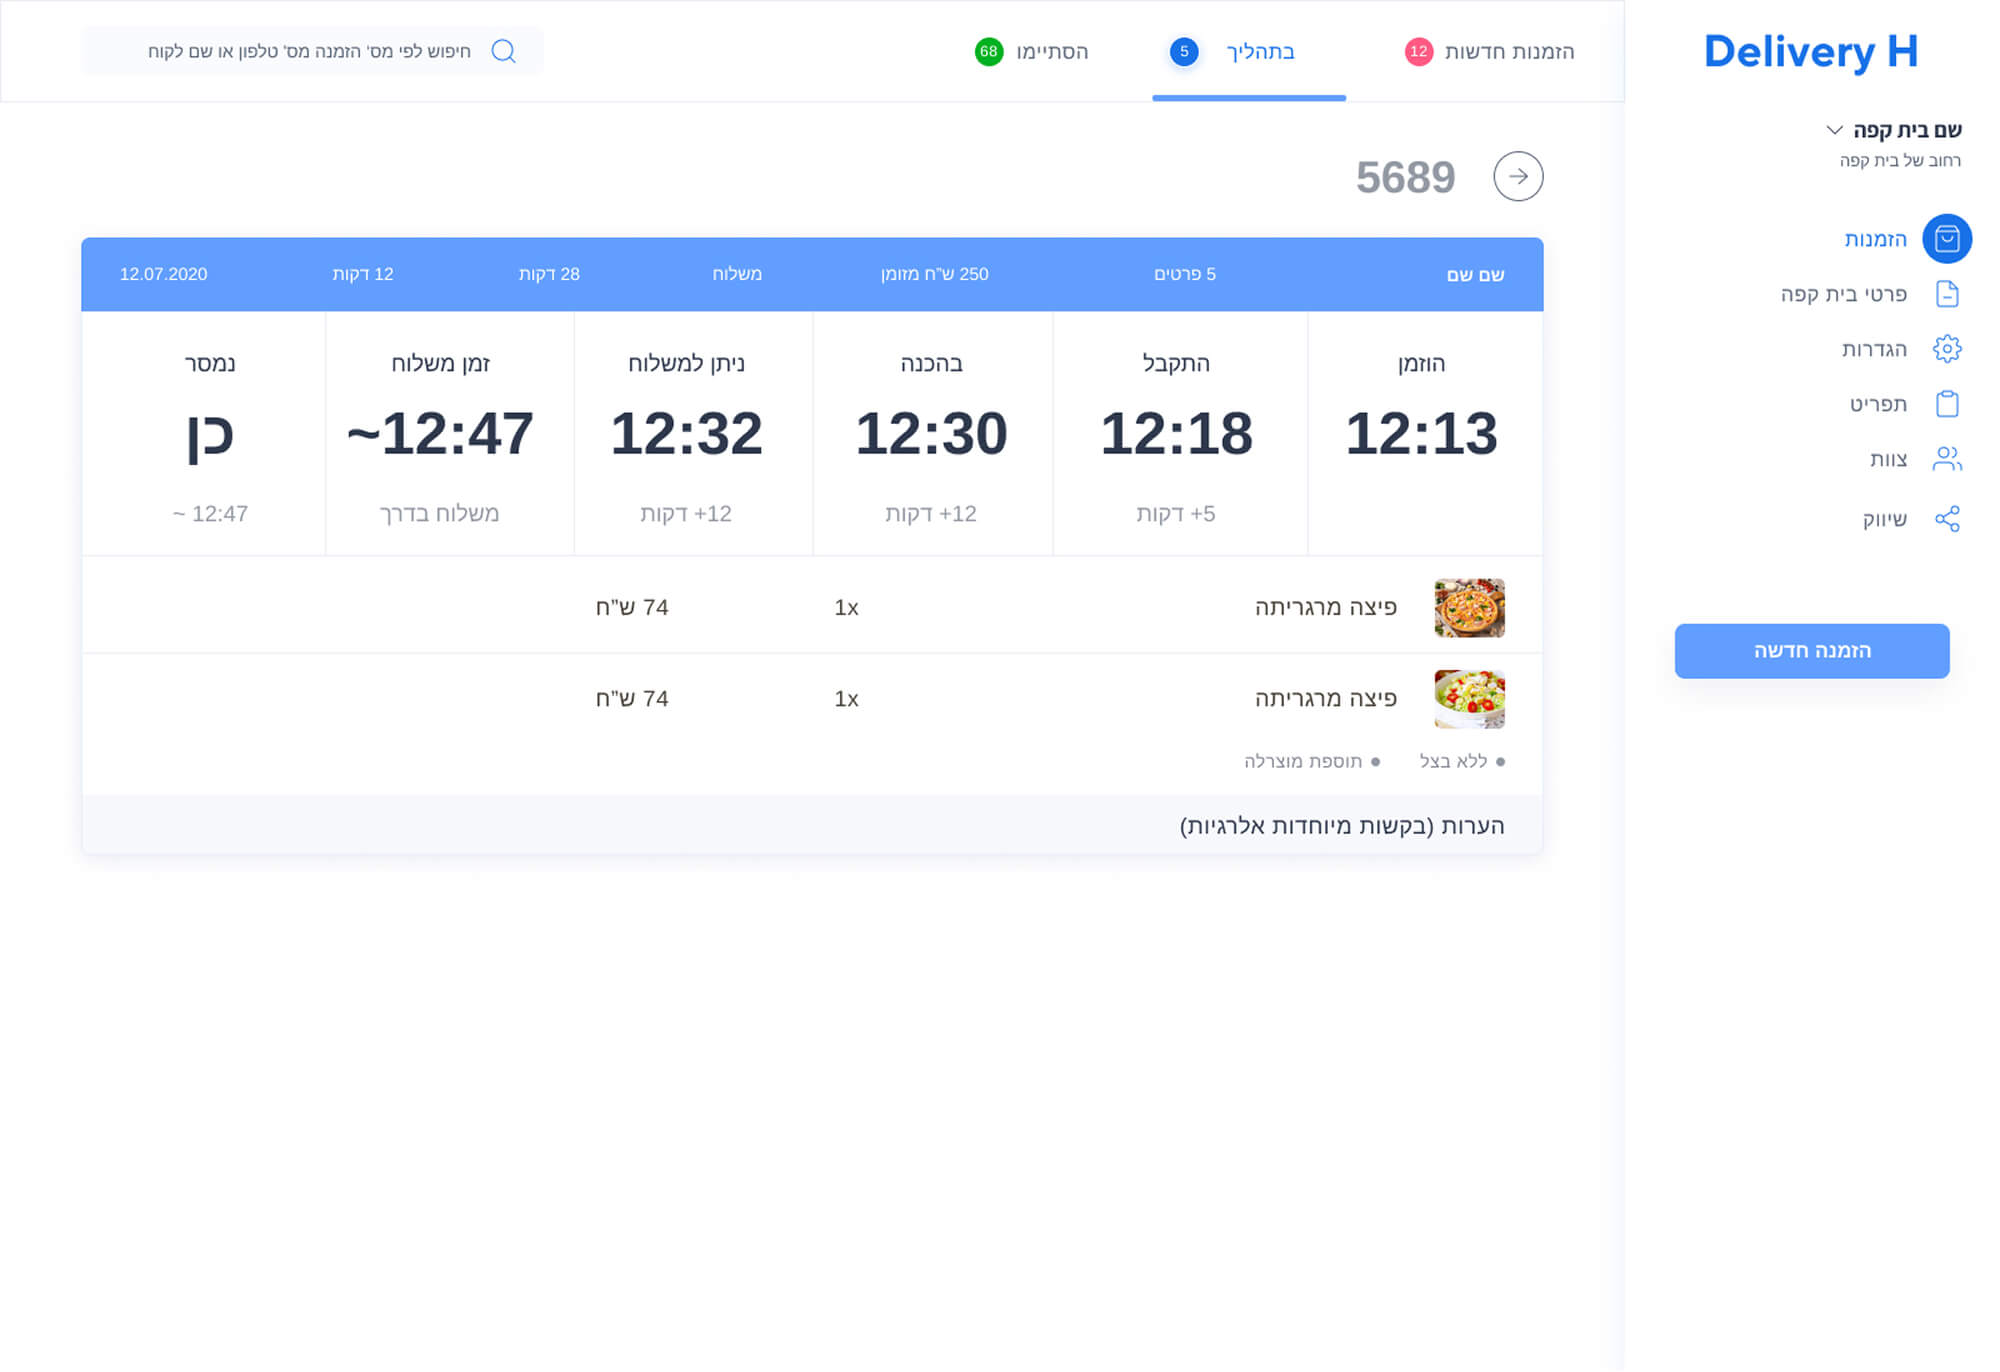Click the team people icon

1946,459
